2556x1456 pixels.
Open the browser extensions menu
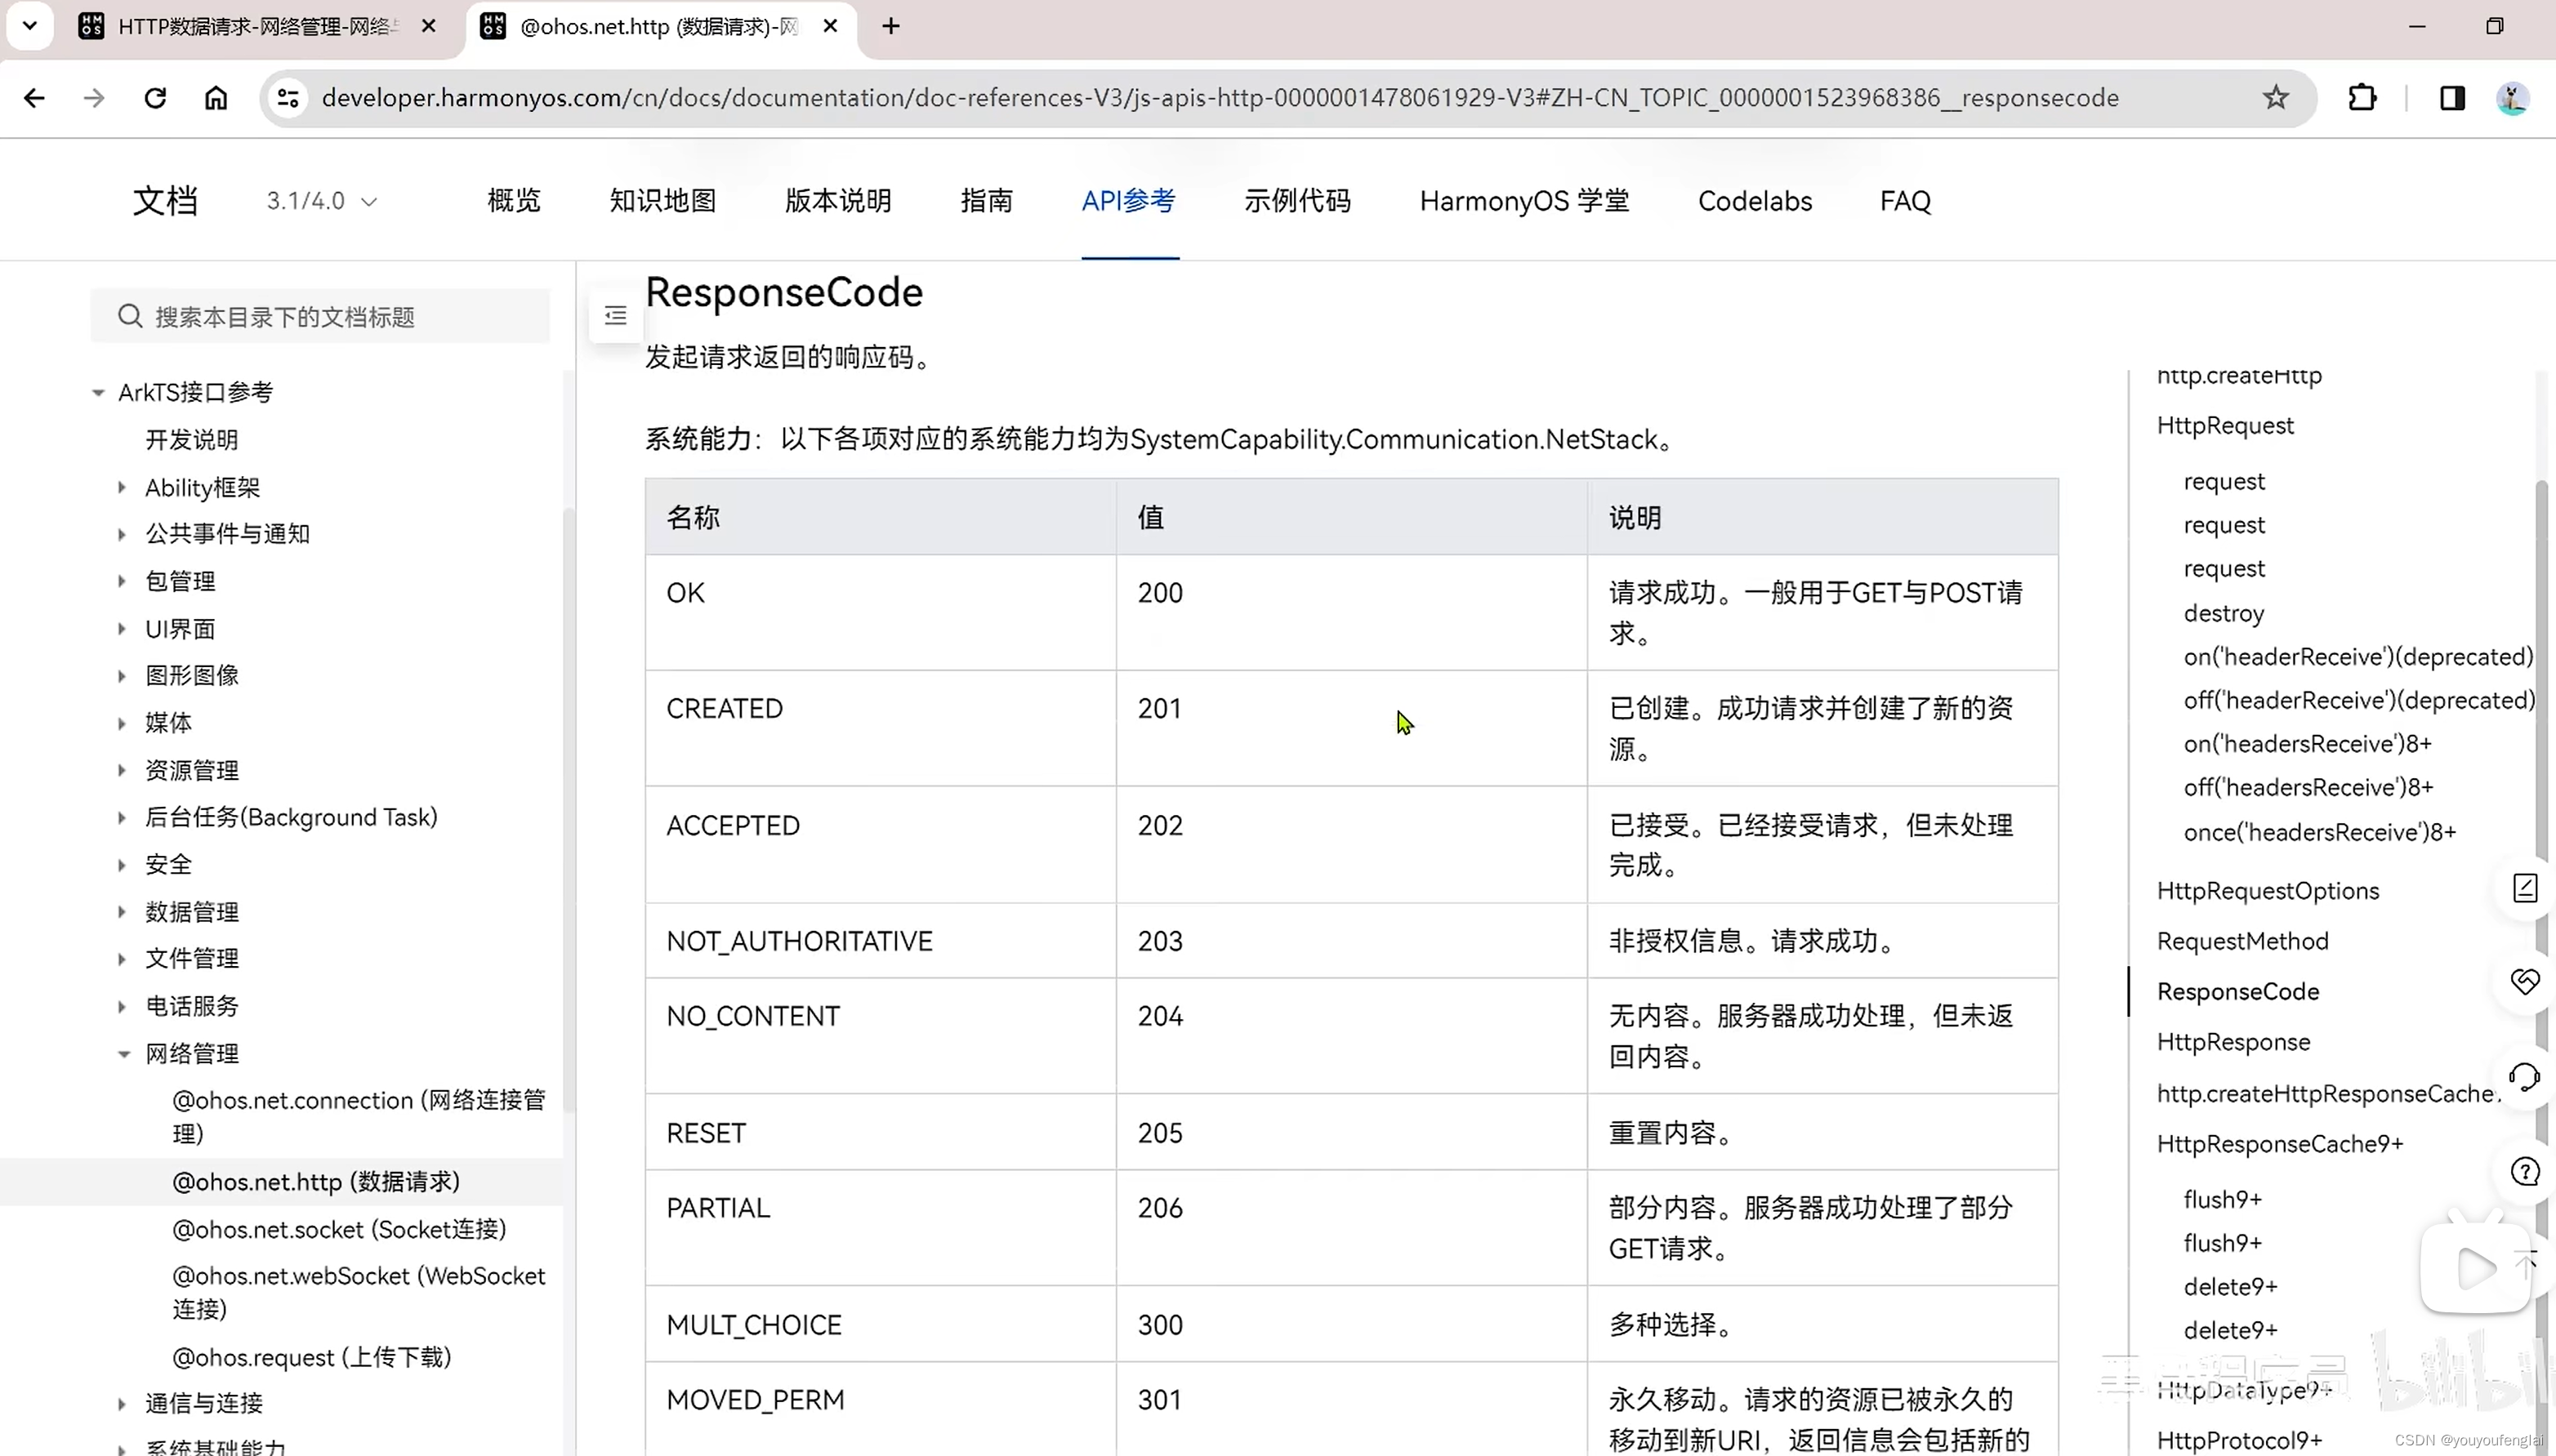coord(2362,98)
